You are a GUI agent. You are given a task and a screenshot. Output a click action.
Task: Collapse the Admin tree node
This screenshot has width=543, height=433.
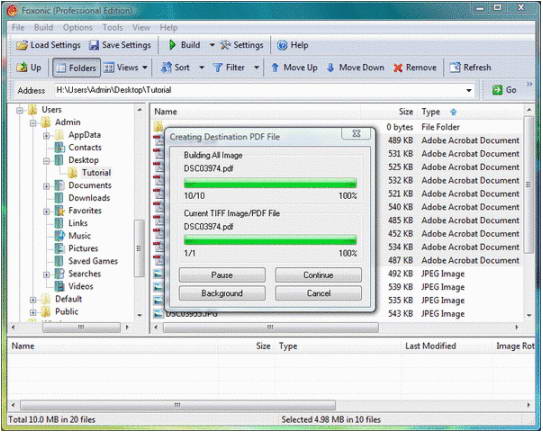tap(33, 123)
